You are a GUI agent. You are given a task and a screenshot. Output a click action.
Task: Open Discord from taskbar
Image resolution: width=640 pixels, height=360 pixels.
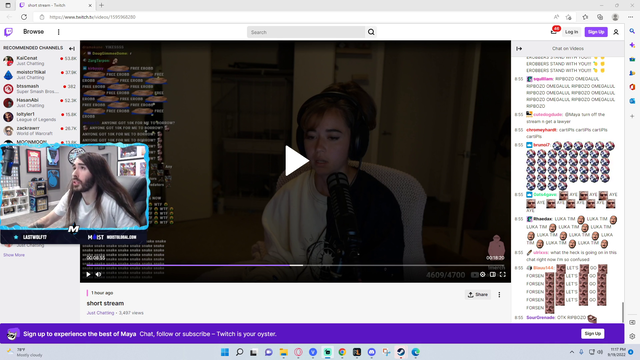point(371,352)
